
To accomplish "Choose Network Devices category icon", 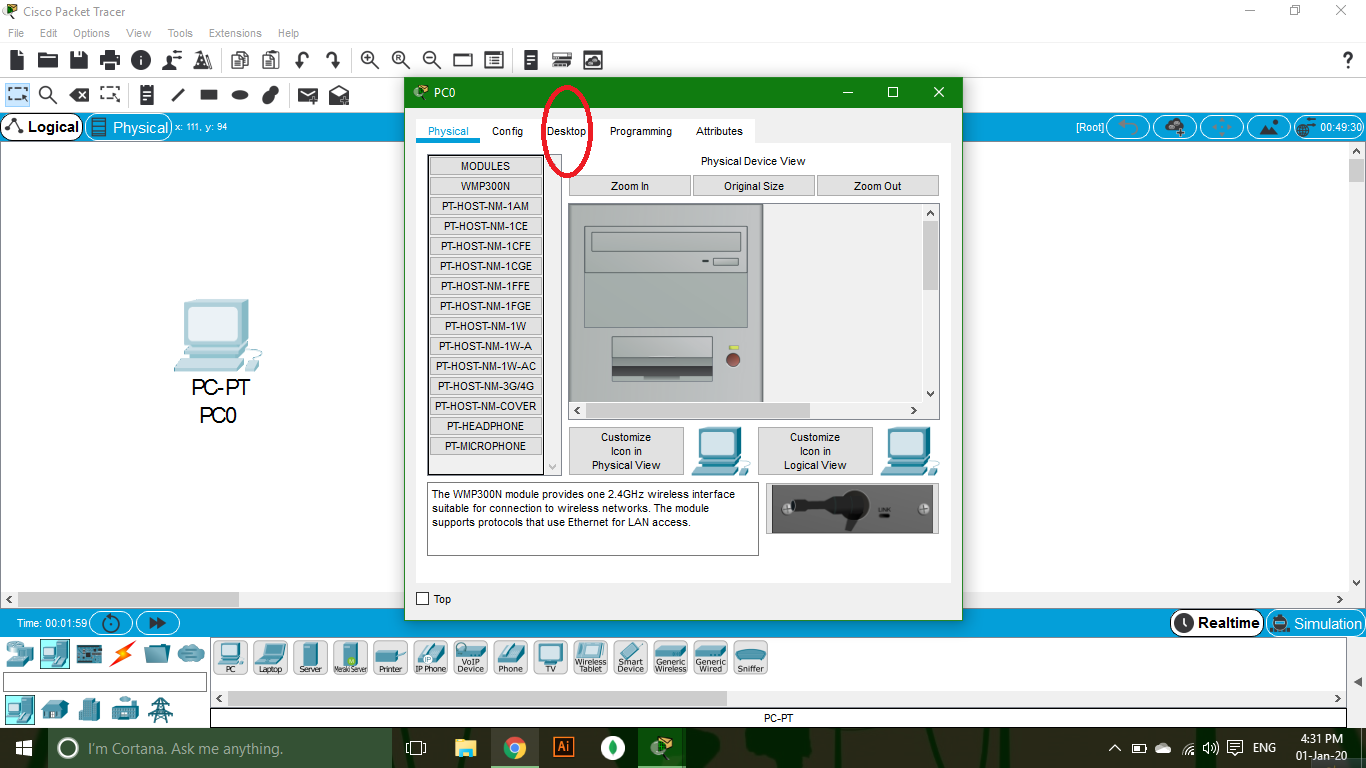I will 19,654.
